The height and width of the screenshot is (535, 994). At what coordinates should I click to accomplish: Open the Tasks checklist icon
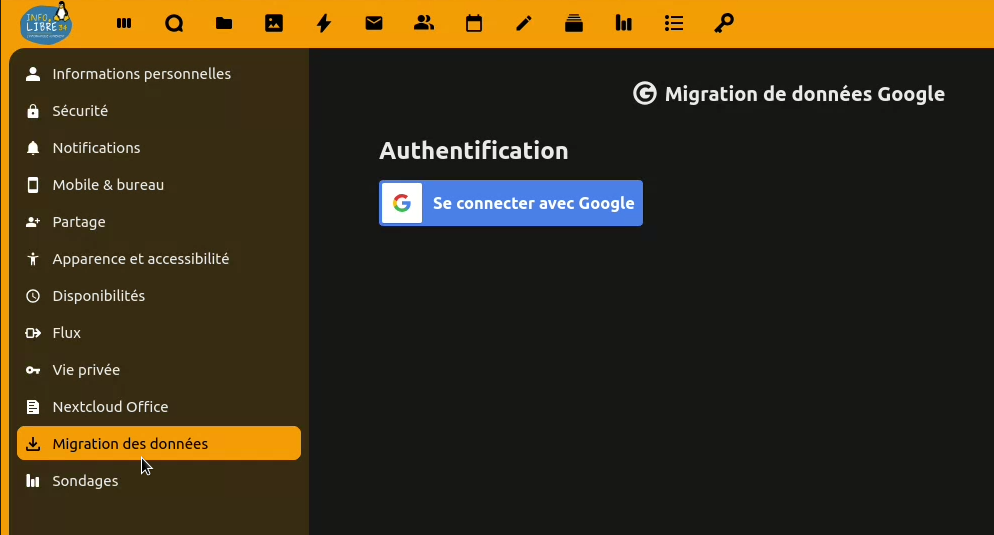[x=674, y=23]
